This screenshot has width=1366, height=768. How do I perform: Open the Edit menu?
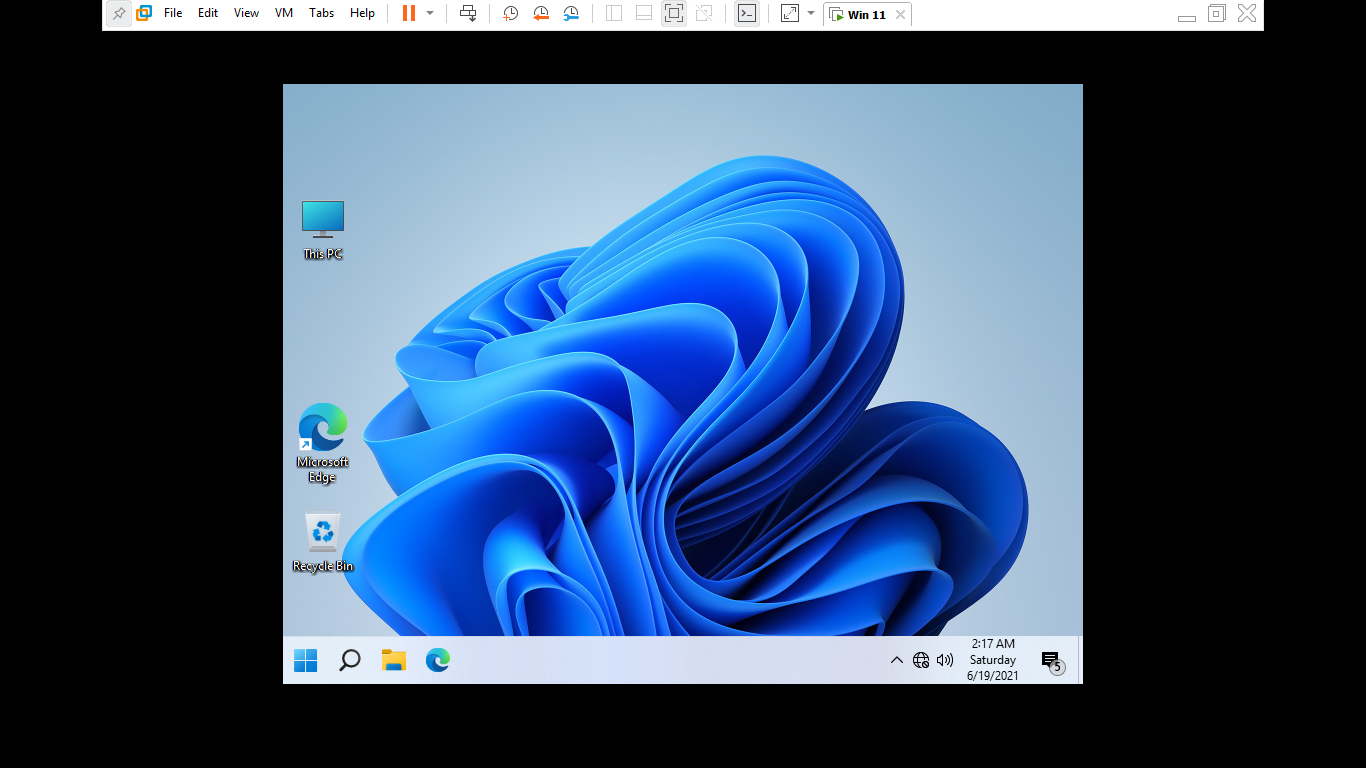(208, 14)
